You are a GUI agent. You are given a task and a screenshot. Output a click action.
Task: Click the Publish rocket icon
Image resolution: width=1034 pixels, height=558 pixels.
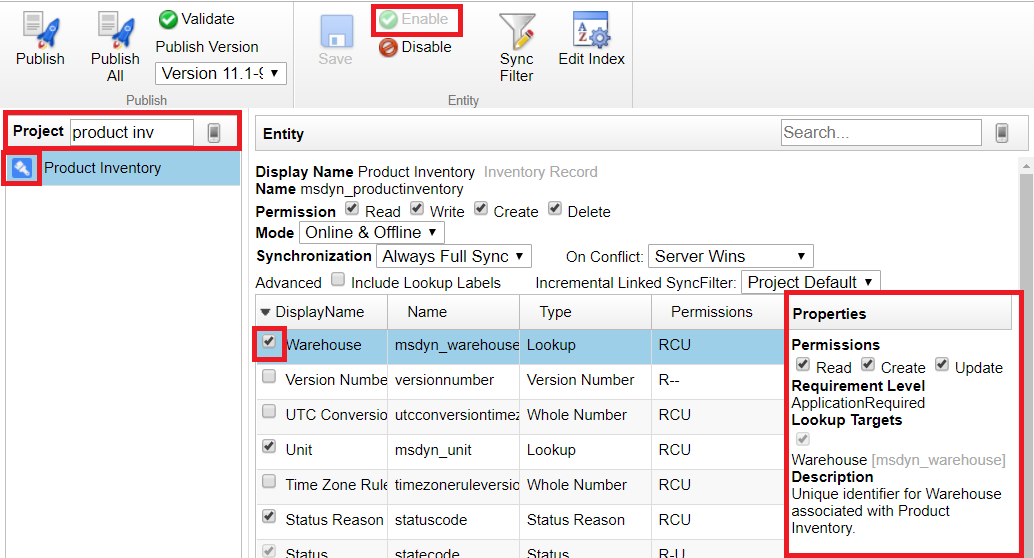(40, 31)
